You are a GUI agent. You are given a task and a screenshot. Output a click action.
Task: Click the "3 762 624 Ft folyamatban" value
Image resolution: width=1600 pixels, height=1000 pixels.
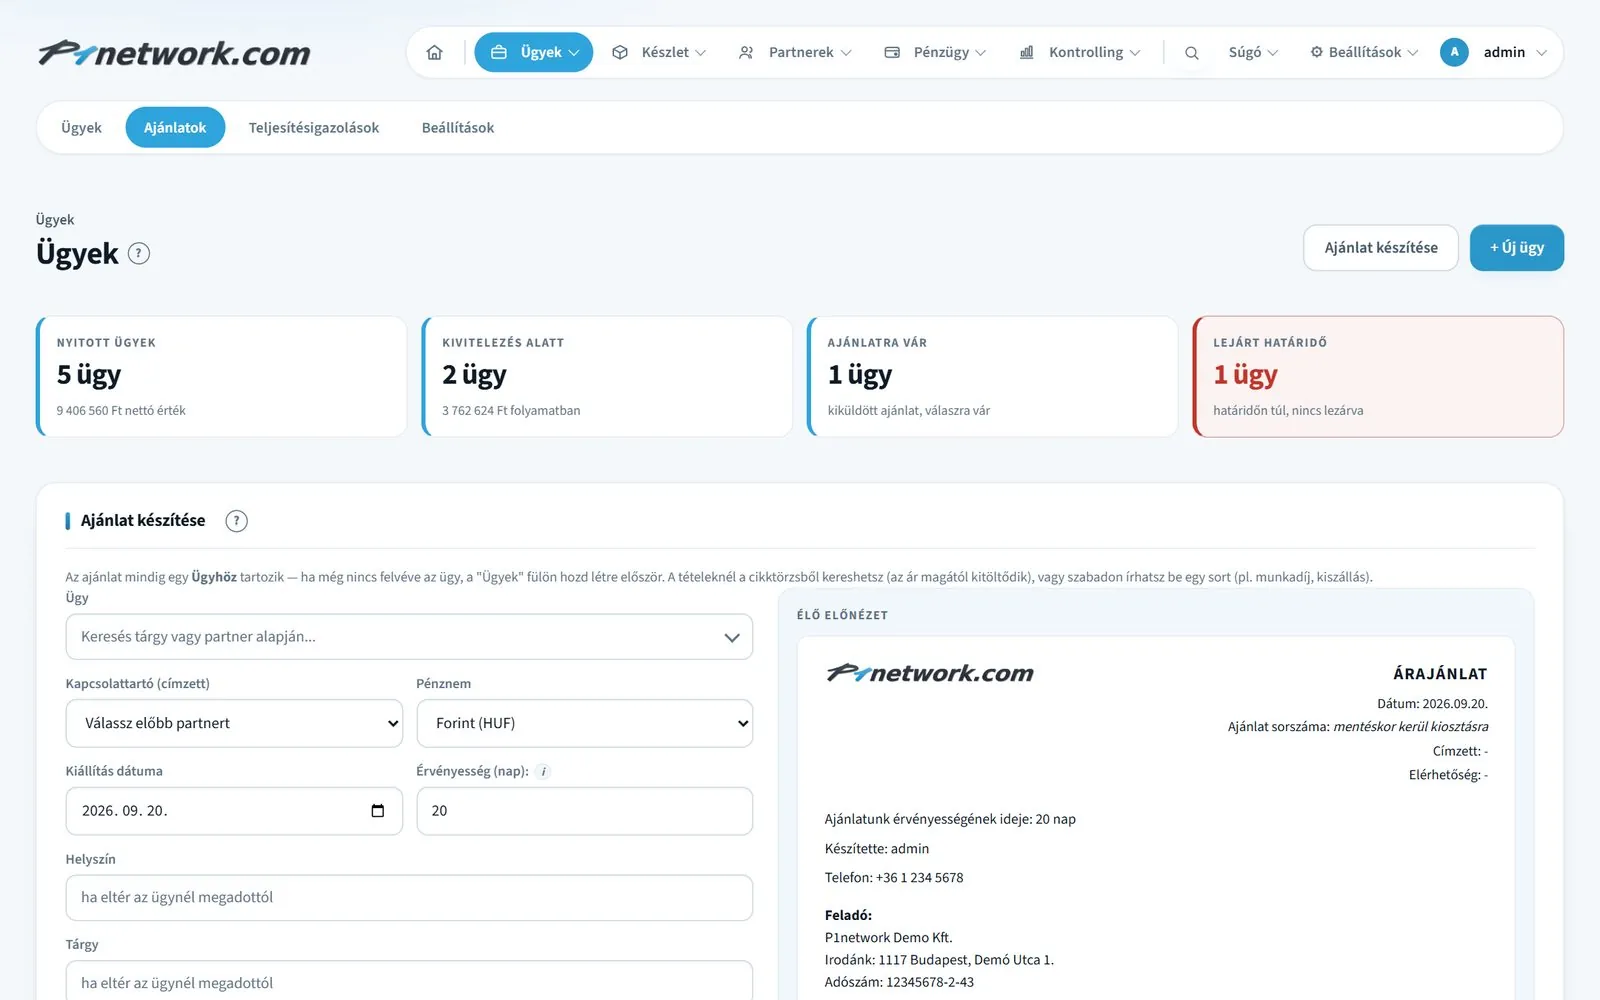(511, 411)
